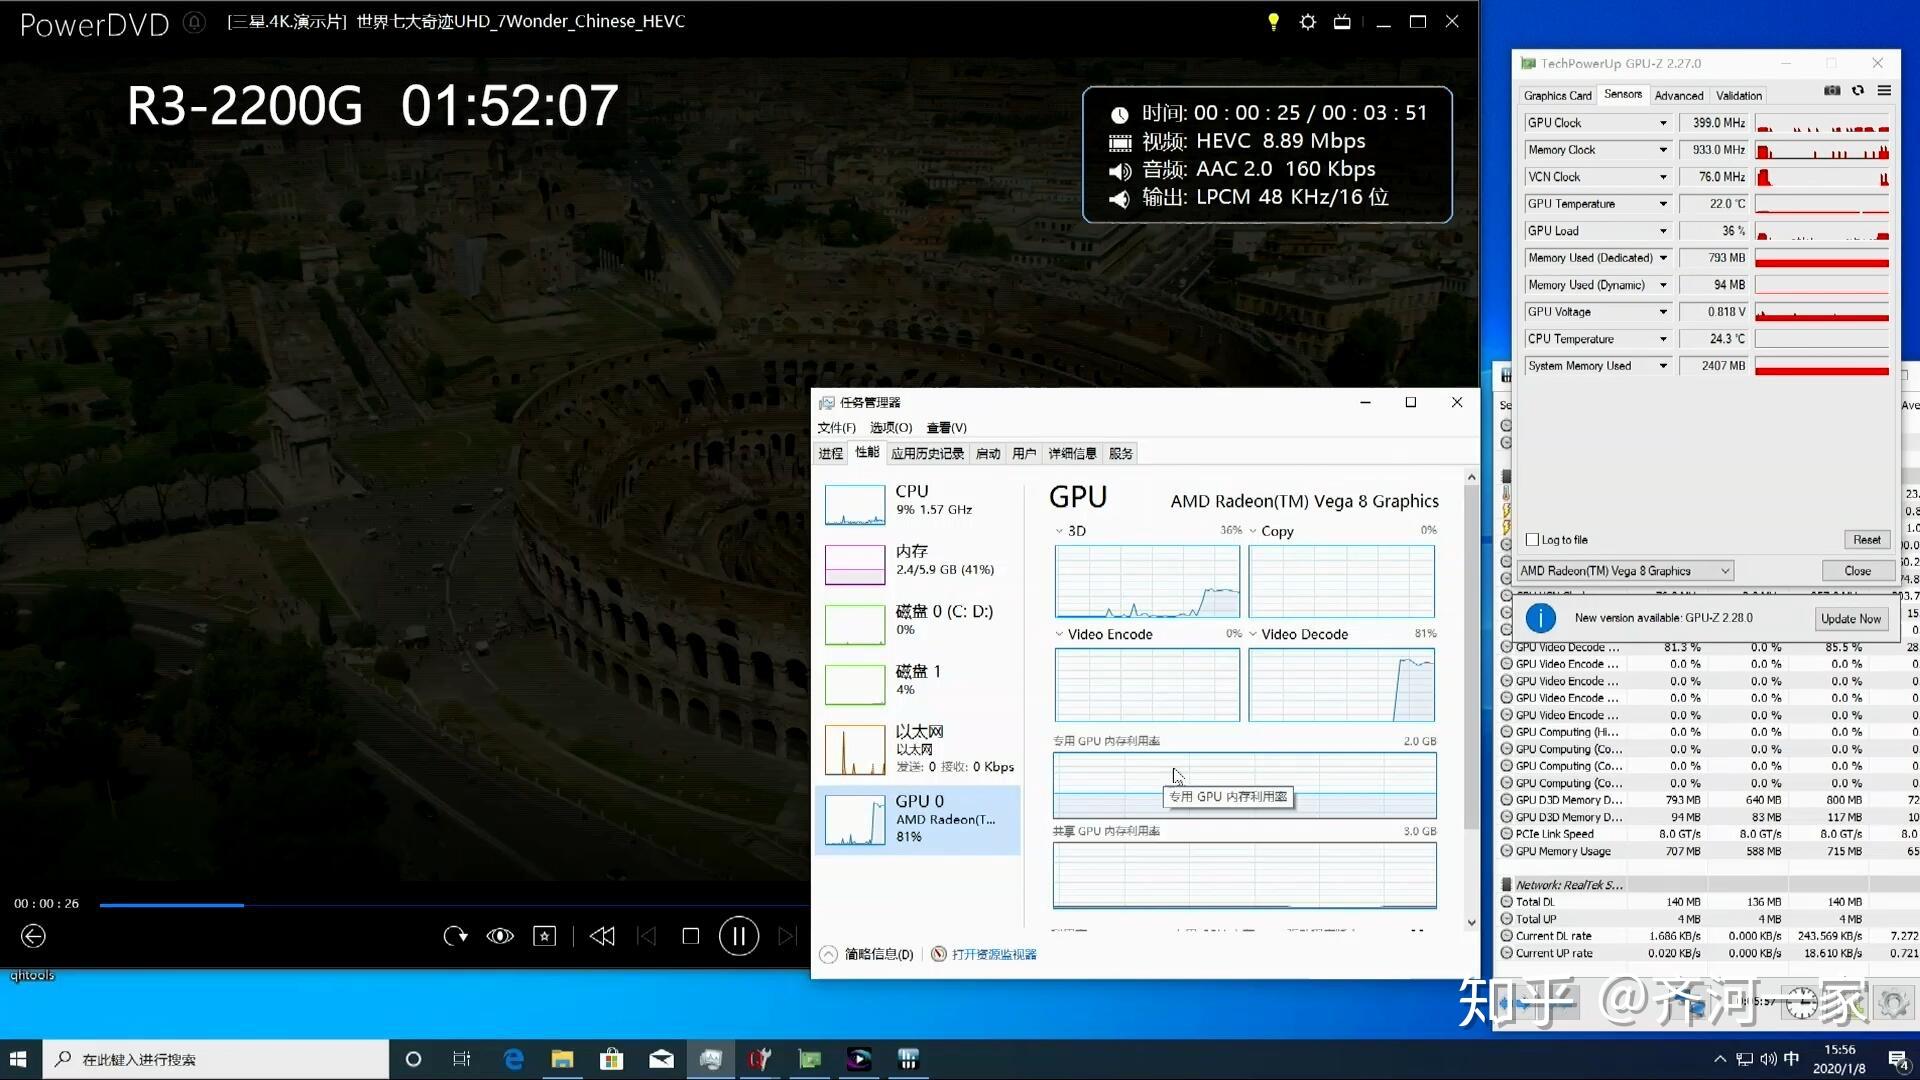1920x1080 pixels.
Task: Open the Task Manager 查看(V) menu
Action: (946, 428)
